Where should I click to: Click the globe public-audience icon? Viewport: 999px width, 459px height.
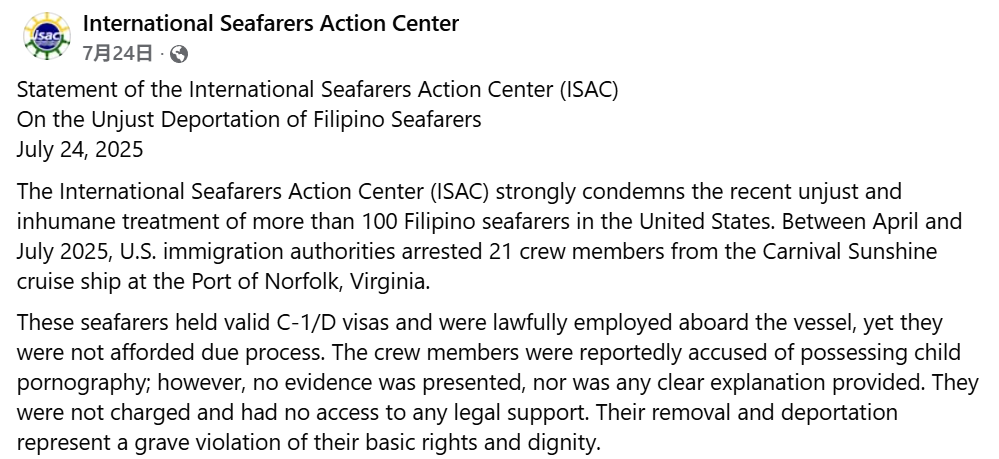point(179,53)
